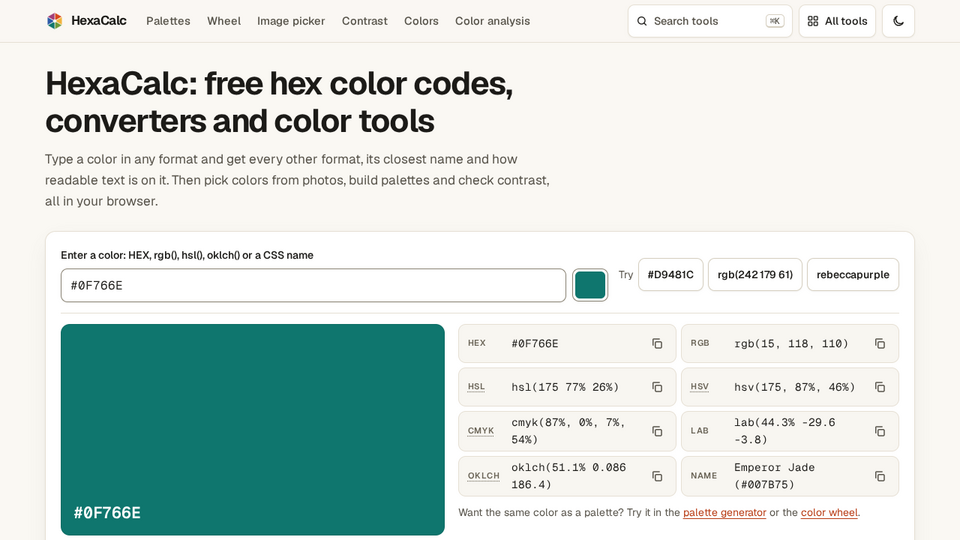Click the oklch(51.1% 0.086 186.4) value

(569, 476)
